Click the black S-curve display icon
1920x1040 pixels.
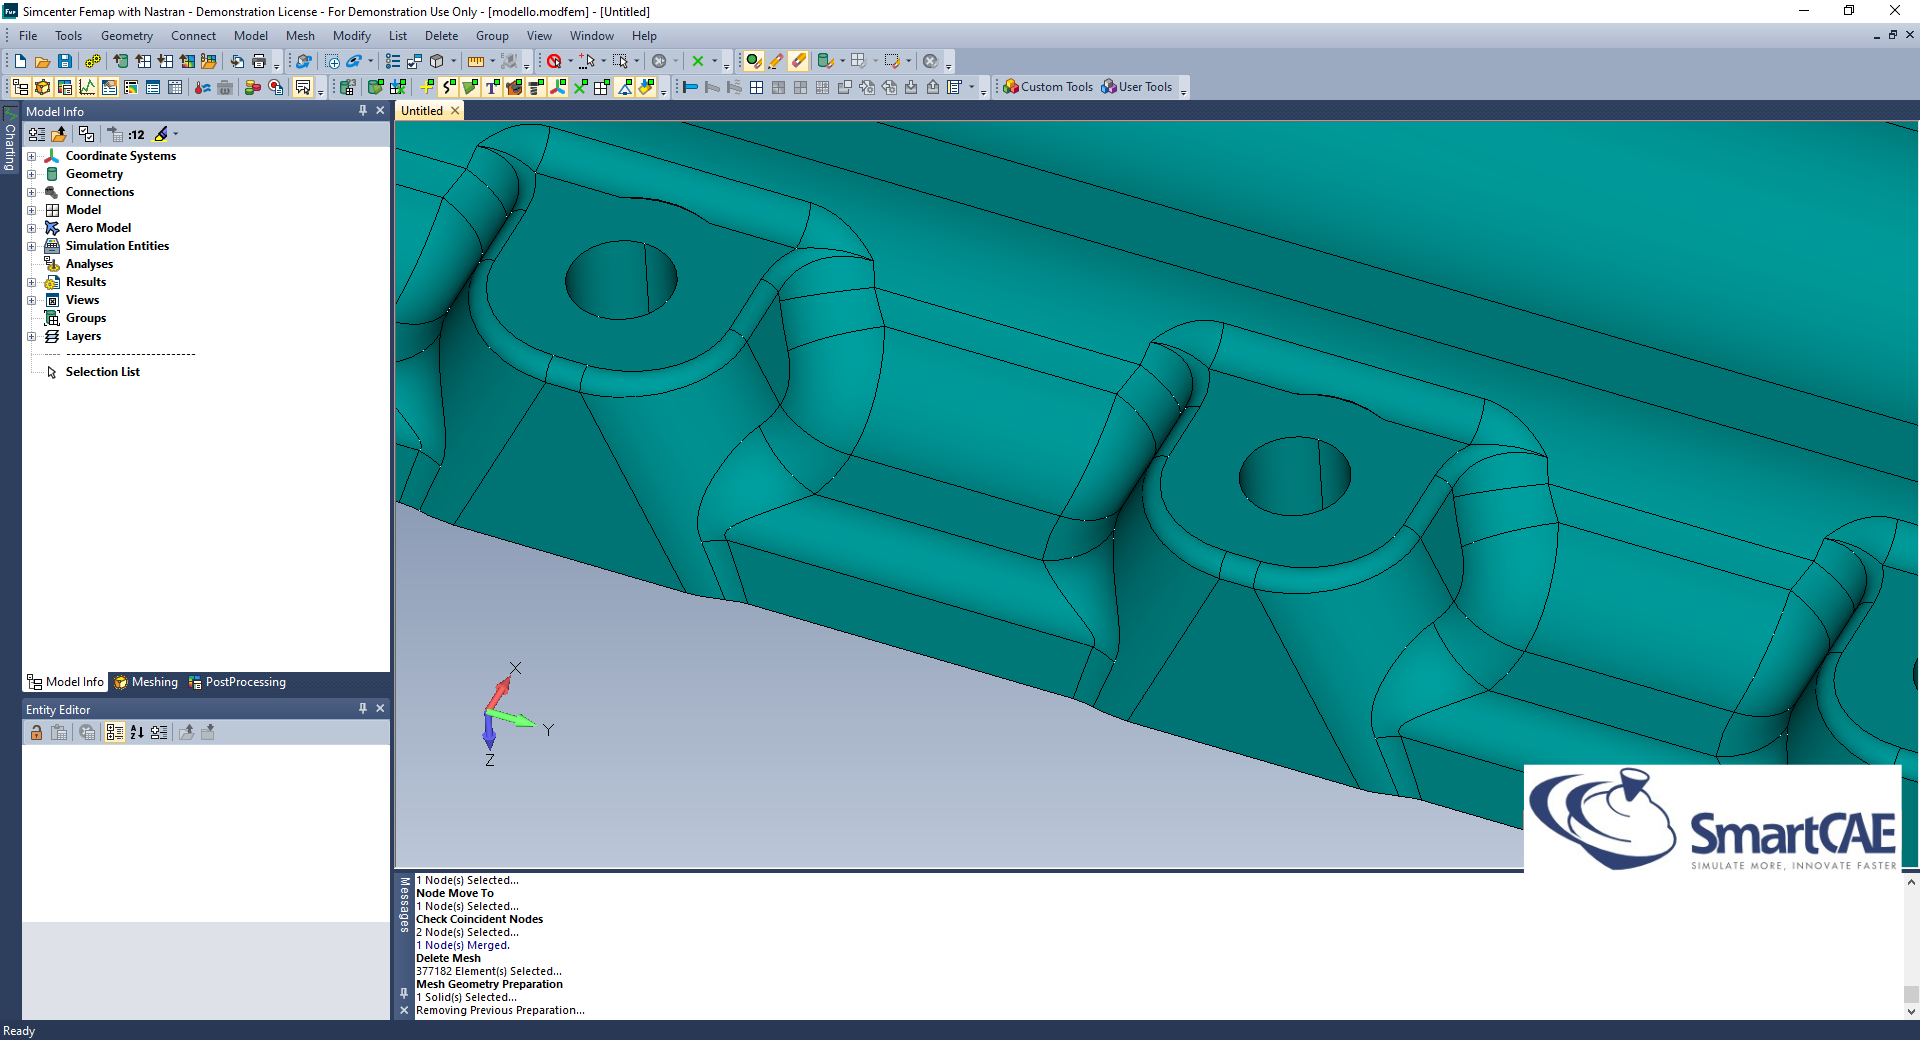pyautogui.click(x=448, y=87)
